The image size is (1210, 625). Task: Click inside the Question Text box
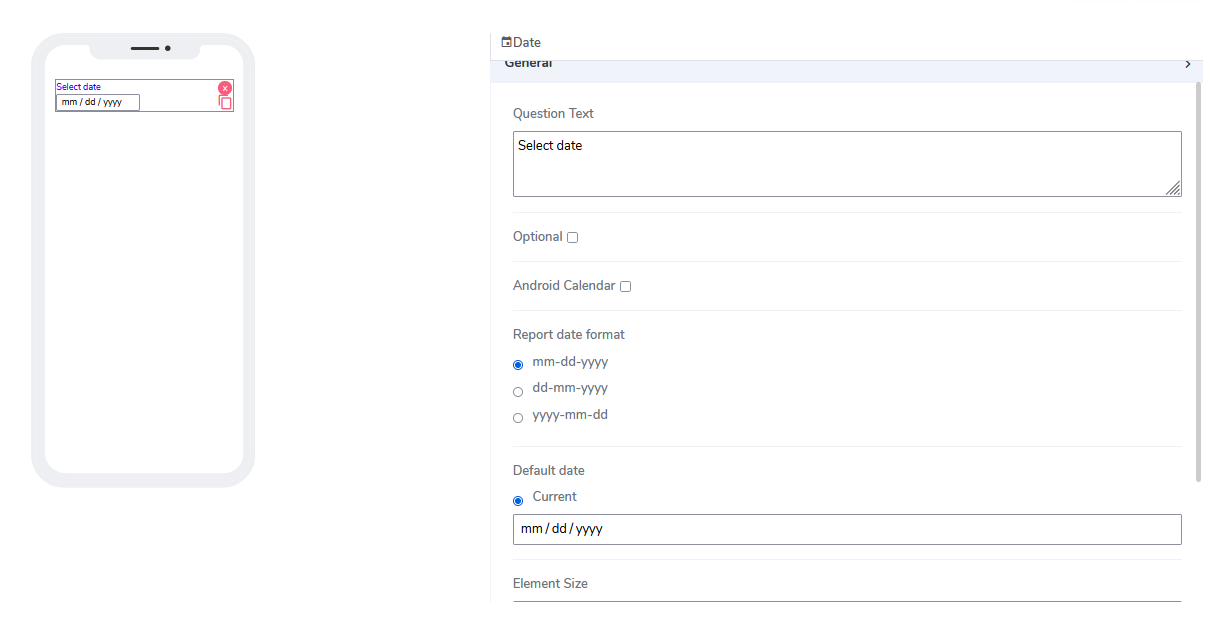click(x=846, y=163)
